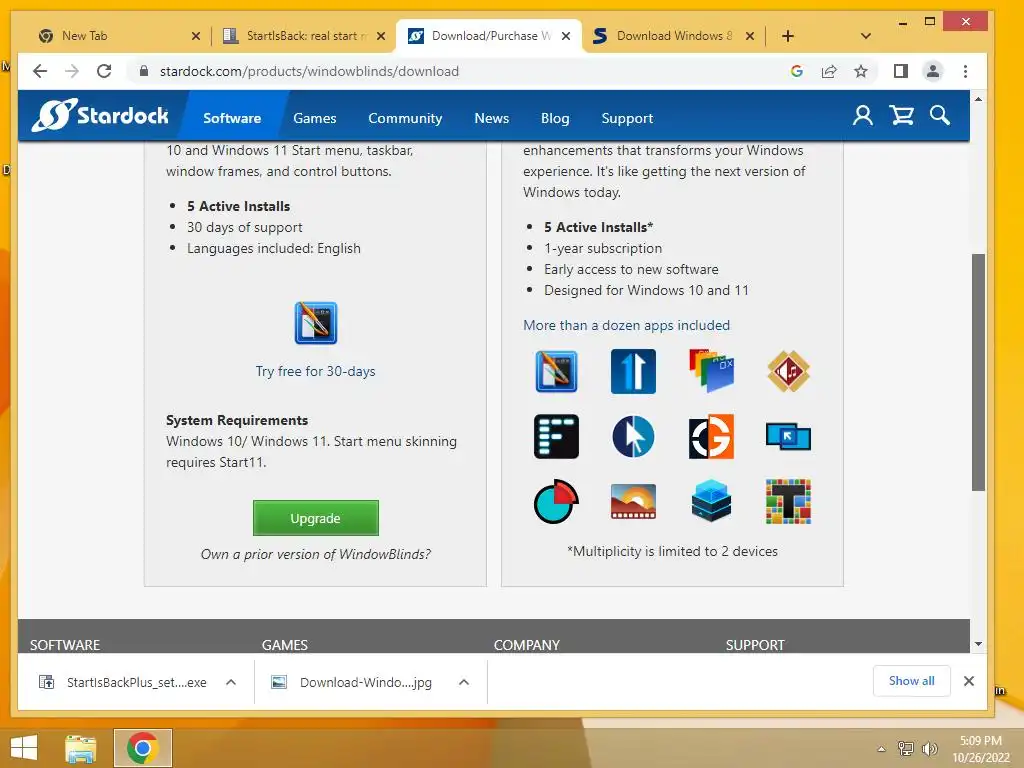Screen dimensions: 1024x768
Task: Click the share page icon
Action: (829, 71)
